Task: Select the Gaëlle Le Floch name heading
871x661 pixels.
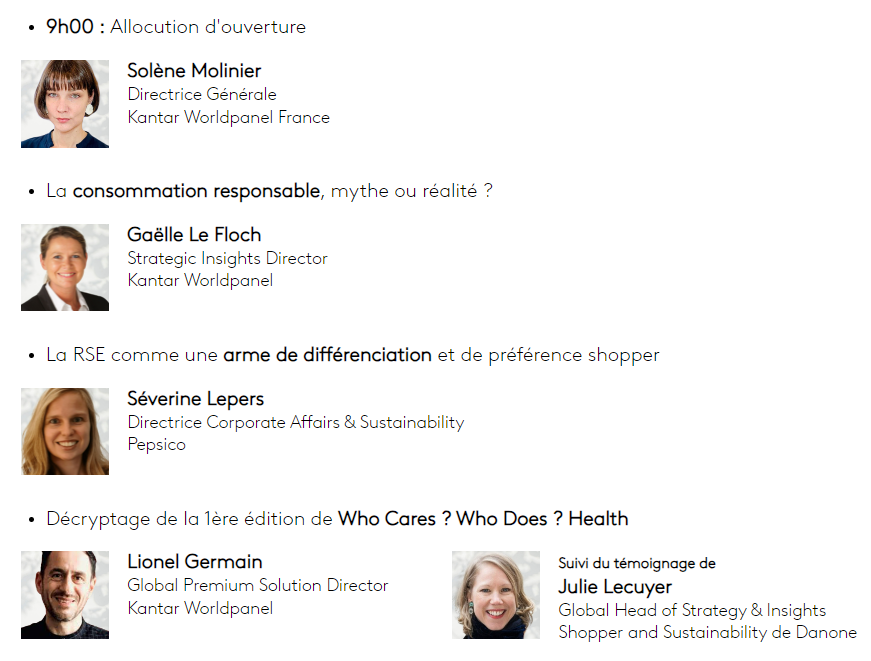Action: [x=194, y=235]
